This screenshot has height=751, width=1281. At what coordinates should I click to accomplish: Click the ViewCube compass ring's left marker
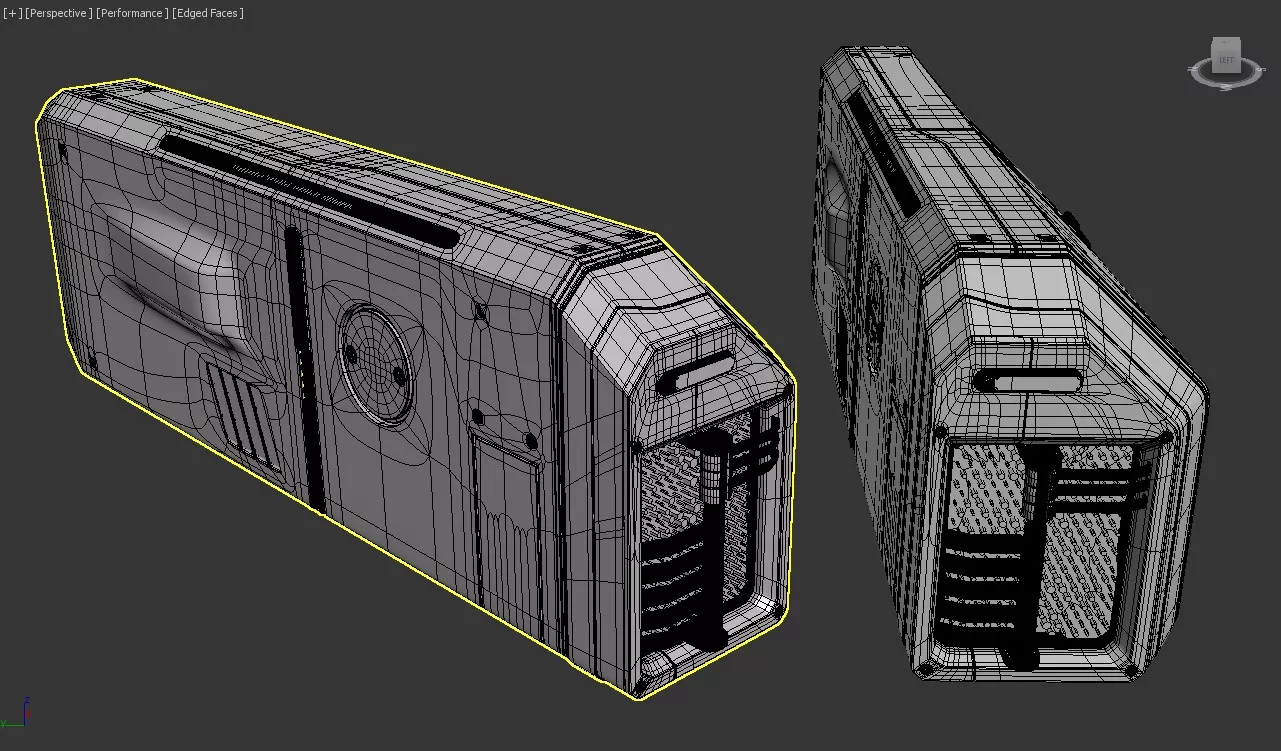click(x=1194, y=70)
